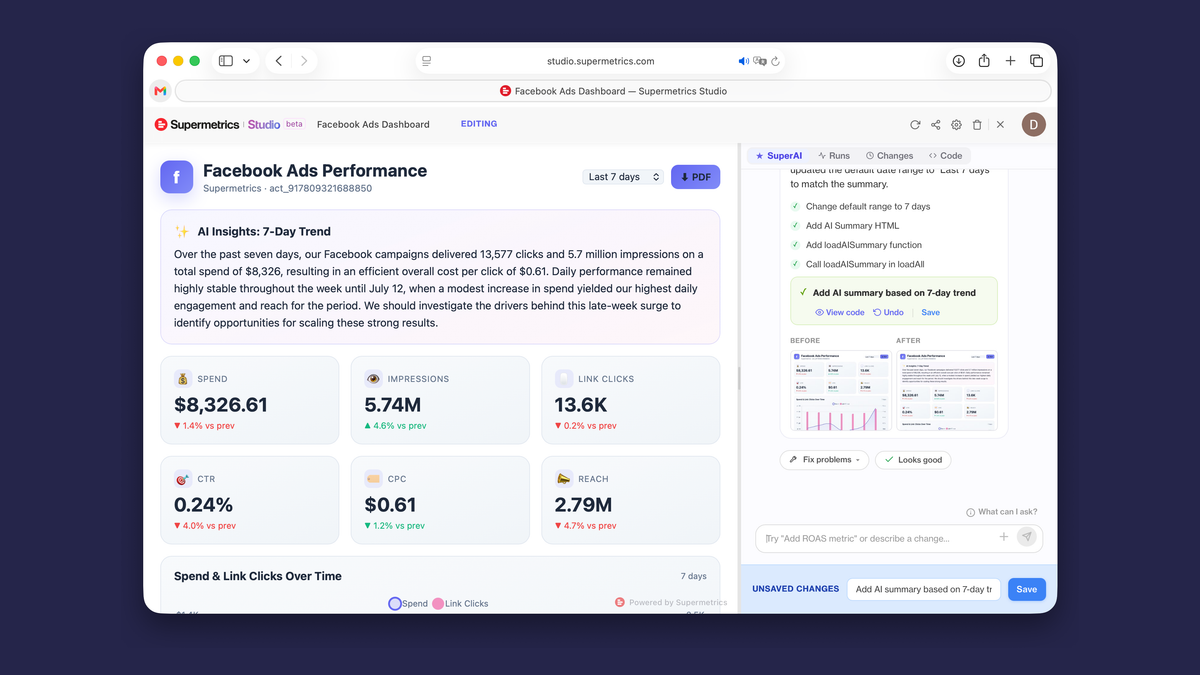Click the 0.24% CTR value
Viewport: 1200px width, 675px height.
point(204,505)
